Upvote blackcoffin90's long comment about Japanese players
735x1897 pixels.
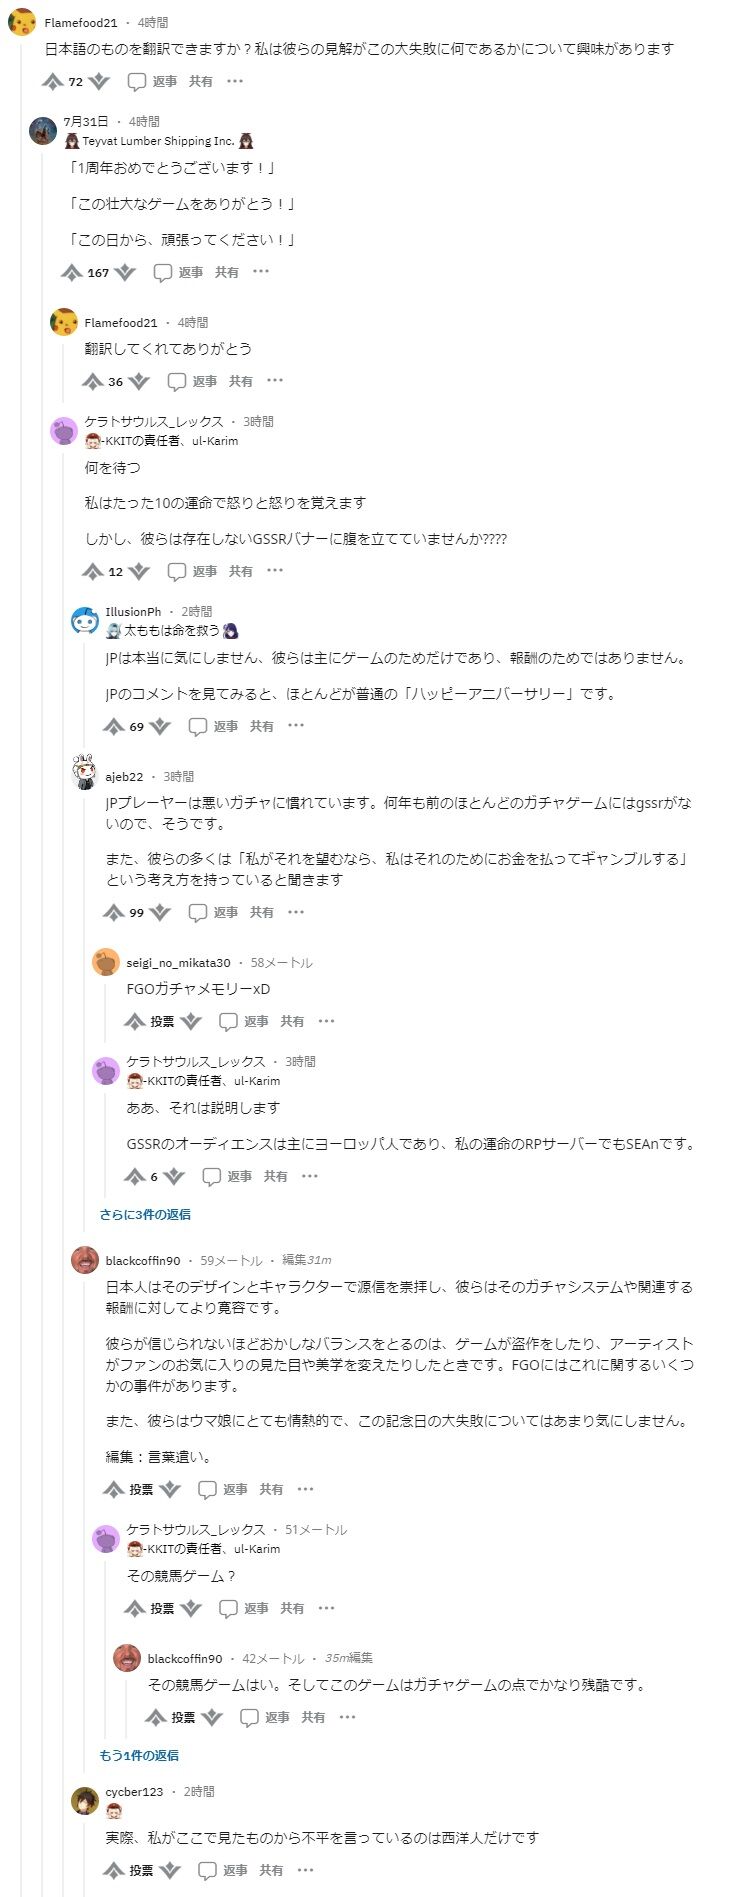click(113, 1489)
